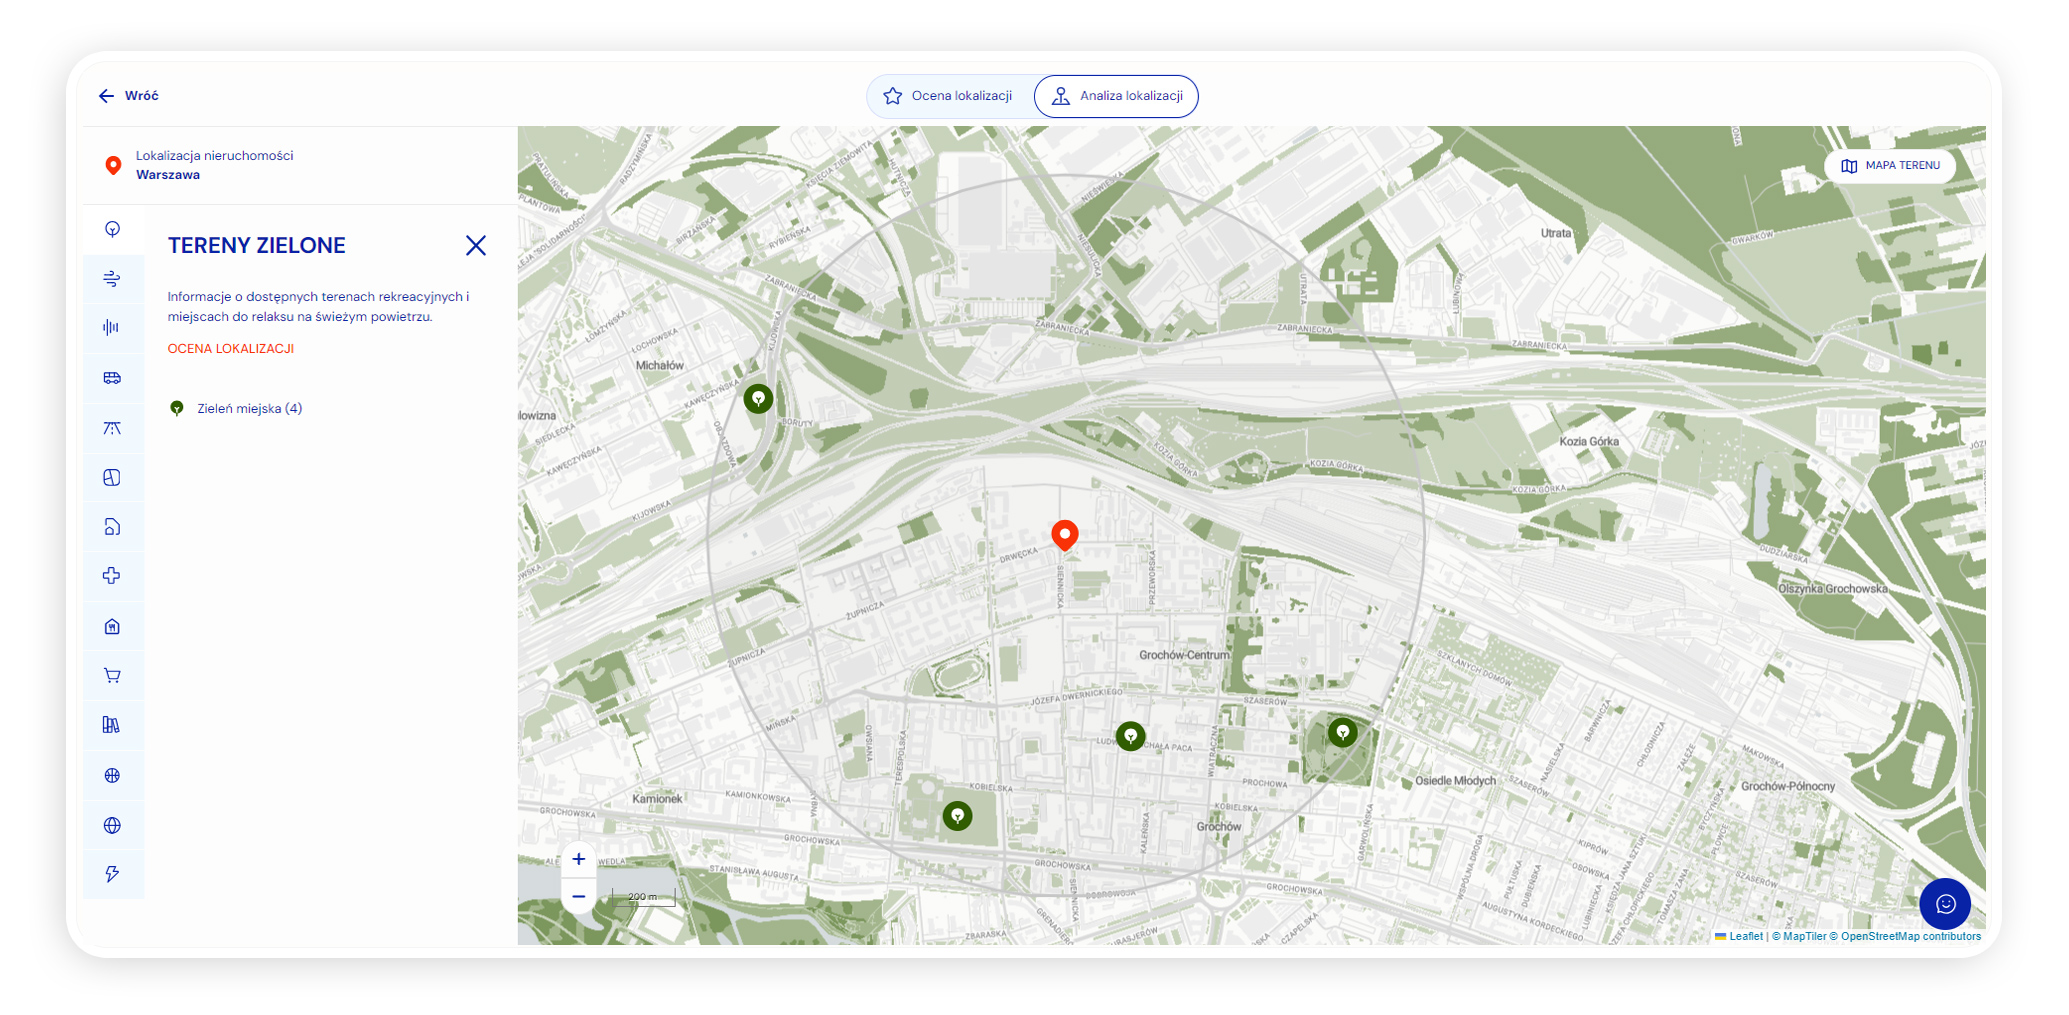This screenshot has height=1015, width=2069.
Task: Close the Tereny Zielone panel
Action: [x=475, y=246]
